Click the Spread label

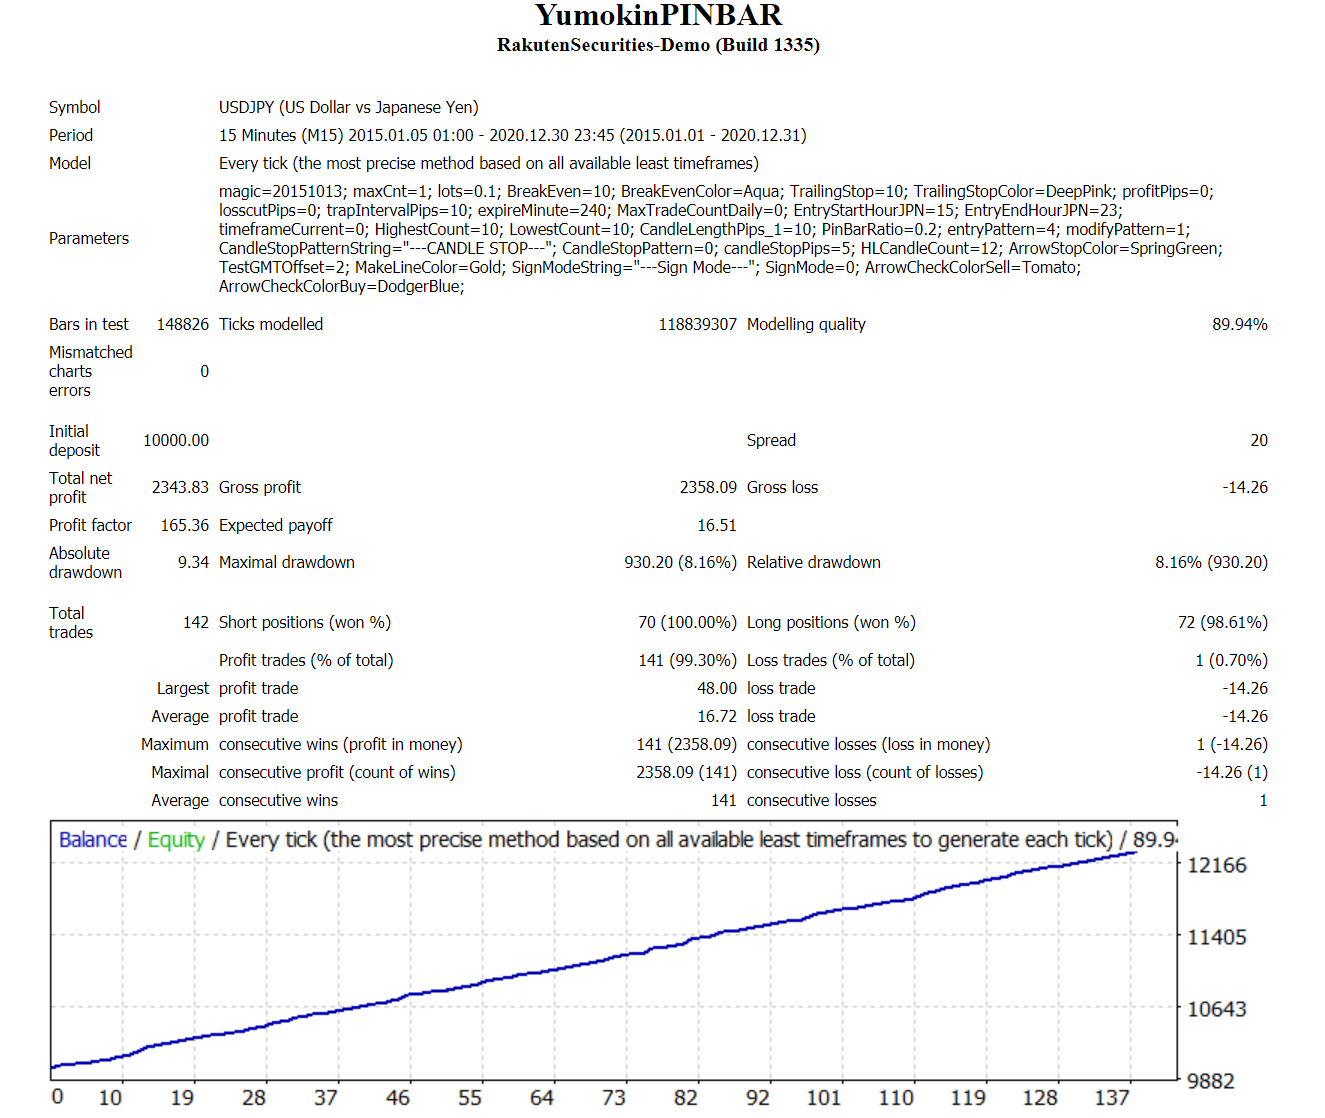tap(771, 440)
